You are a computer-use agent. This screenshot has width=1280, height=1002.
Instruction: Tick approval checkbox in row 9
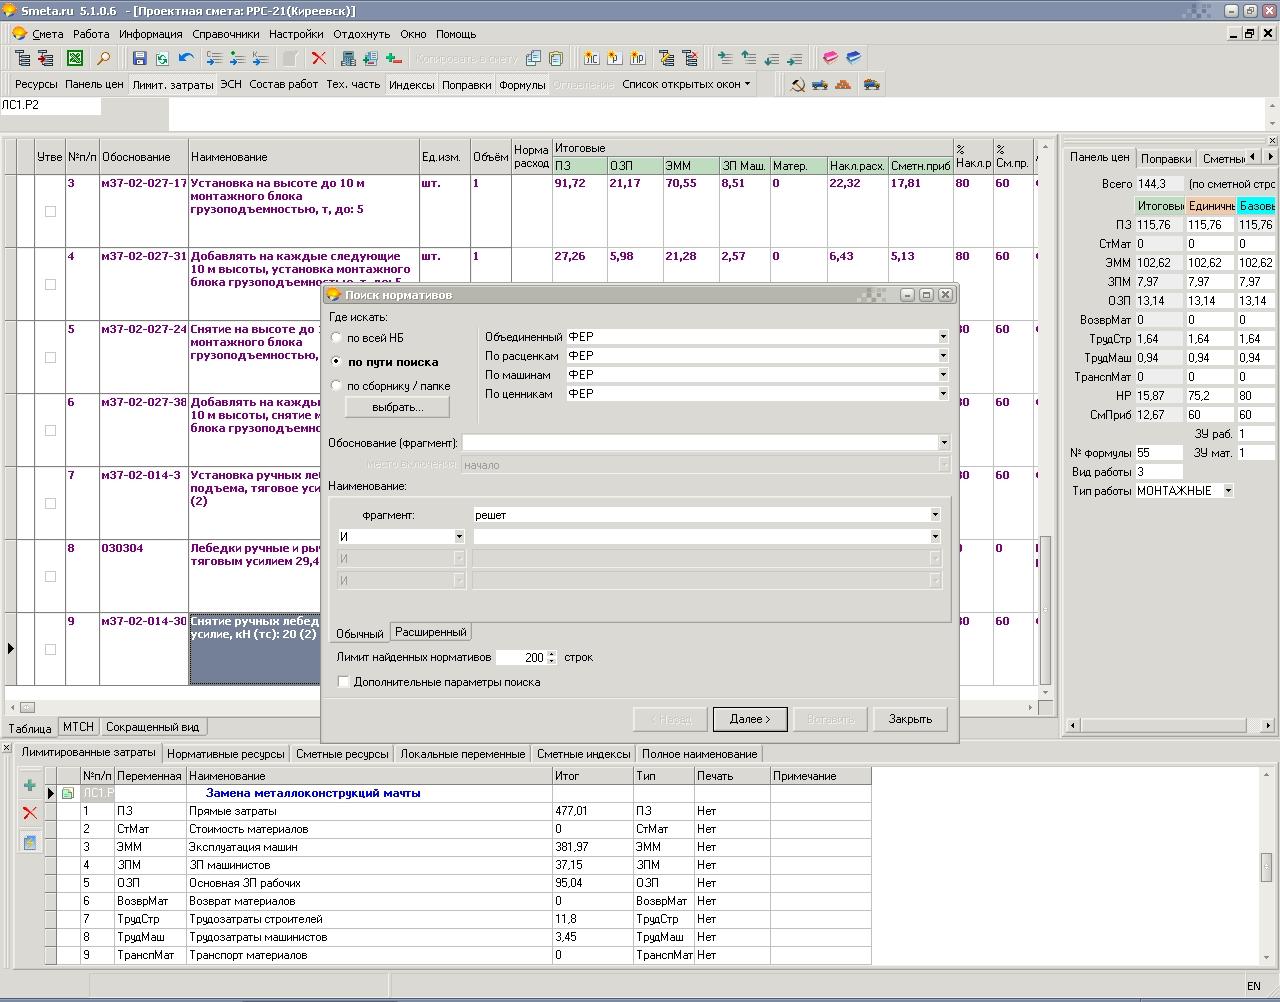(50, 649)
